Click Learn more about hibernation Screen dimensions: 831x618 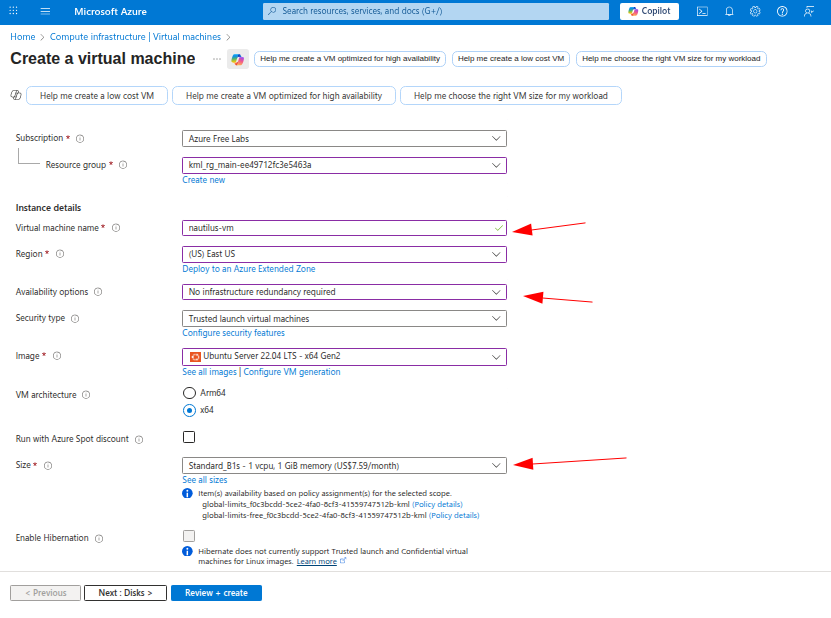(316, 561)
